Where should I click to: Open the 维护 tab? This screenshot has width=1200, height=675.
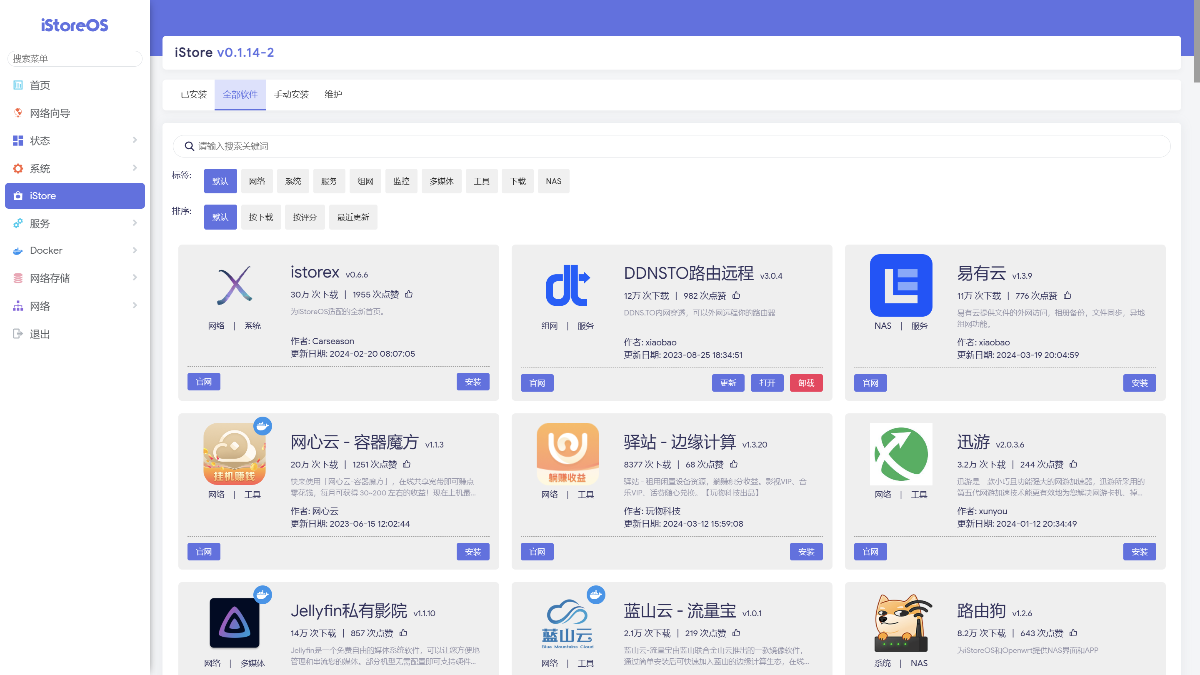[x=333, y=94]
